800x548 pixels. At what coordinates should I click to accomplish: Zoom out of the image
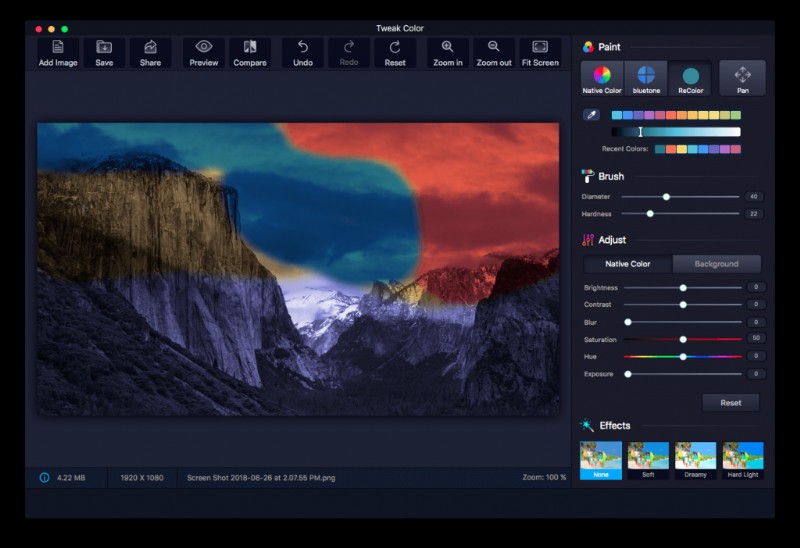pyautogui.click(x=494, y=53)
